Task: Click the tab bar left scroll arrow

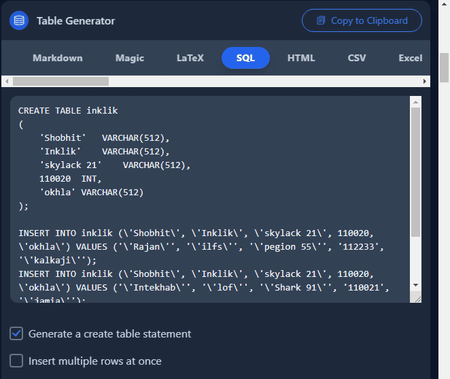Action: click(x=7, y=81)
